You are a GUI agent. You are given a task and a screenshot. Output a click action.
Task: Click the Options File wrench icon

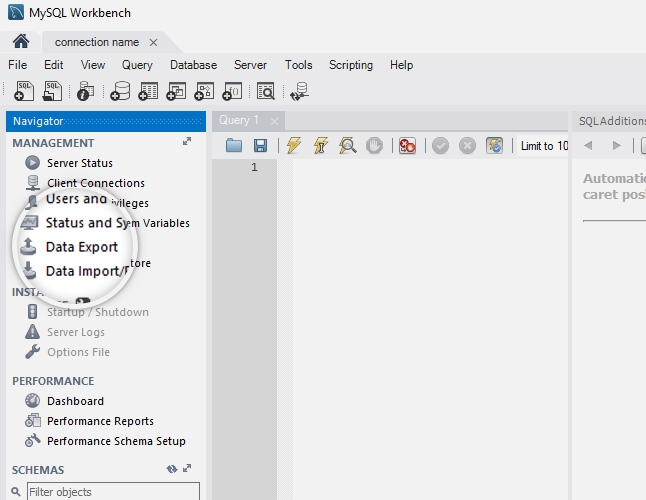[32, 352]
